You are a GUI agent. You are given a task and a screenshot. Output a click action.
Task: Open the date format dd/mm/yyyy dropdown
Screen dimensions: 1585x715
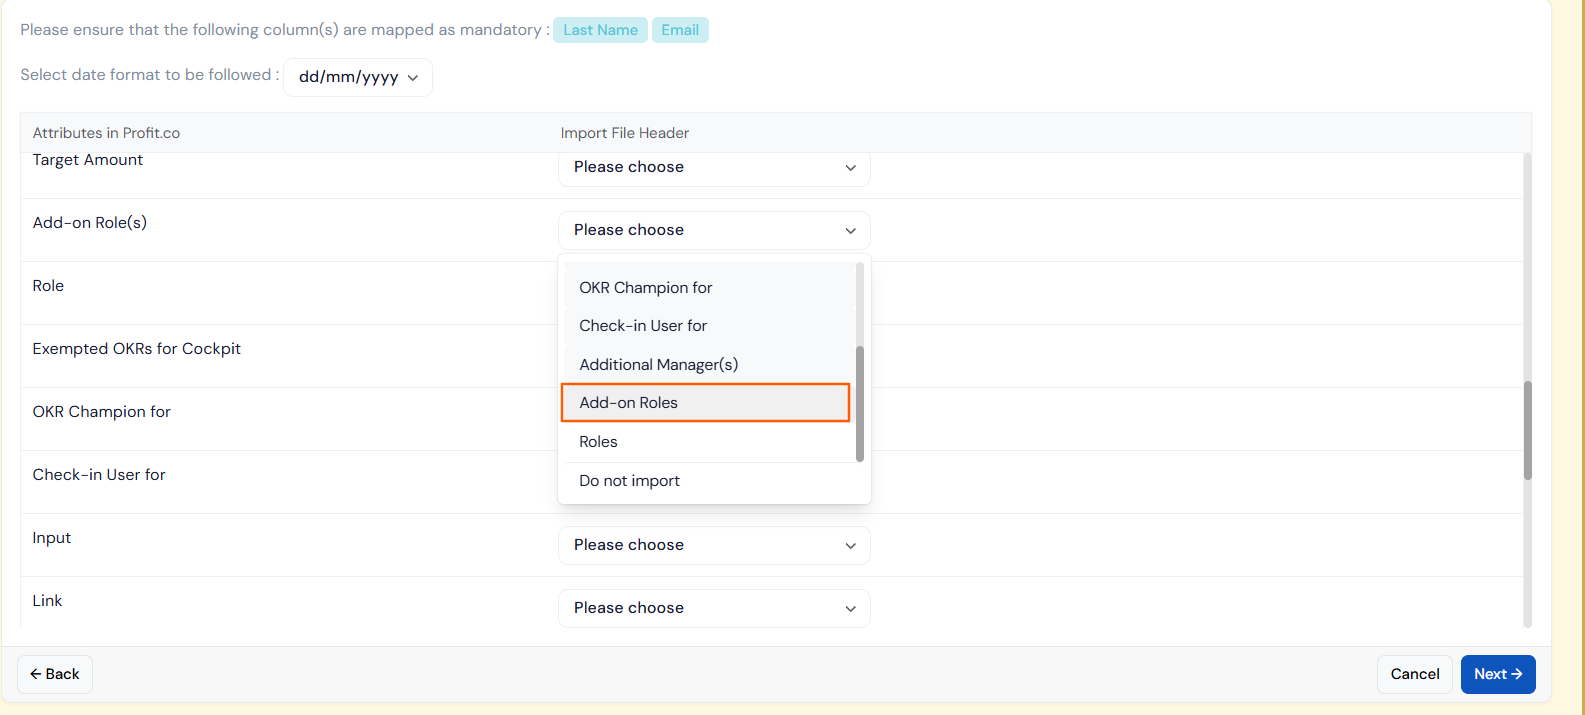(x=358, y=77)
